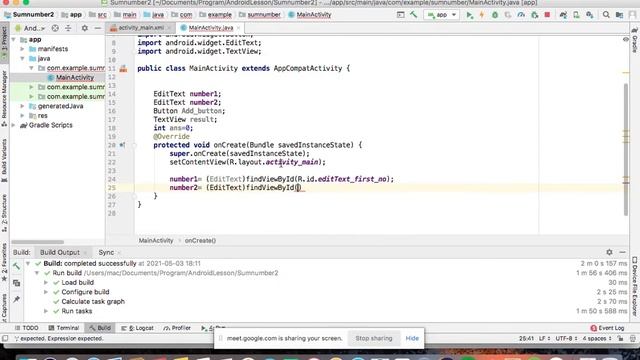The height and width of the screenshot is (360, 640).
Task: Sync project with Gradle files icon
Action: (x=563, y=15)
